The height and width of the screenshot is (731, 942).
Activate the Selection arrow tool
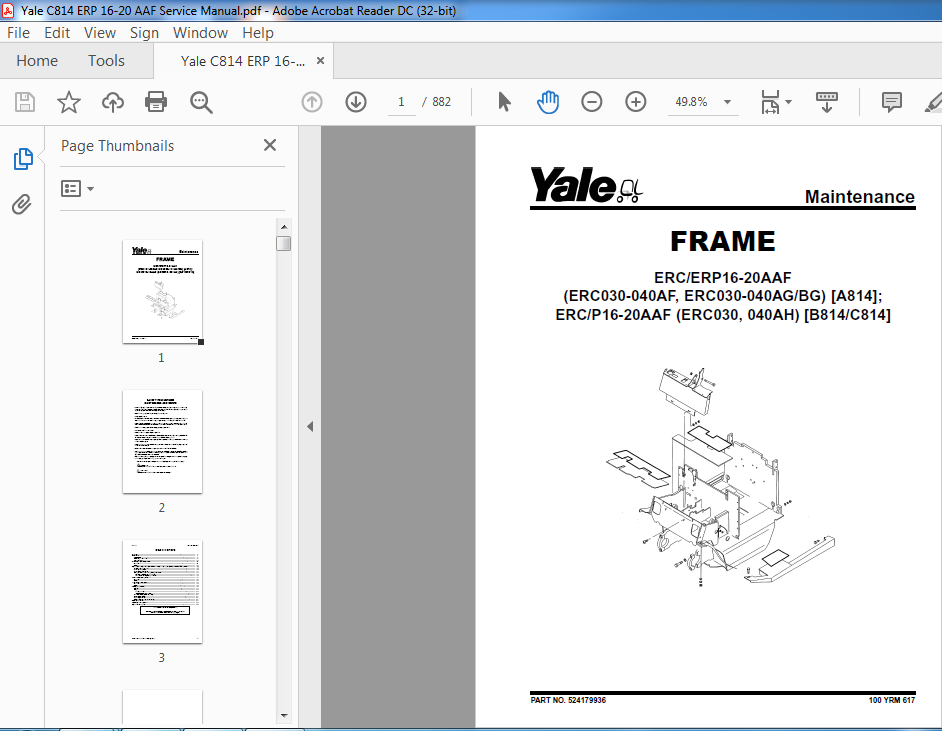(504, 102)
